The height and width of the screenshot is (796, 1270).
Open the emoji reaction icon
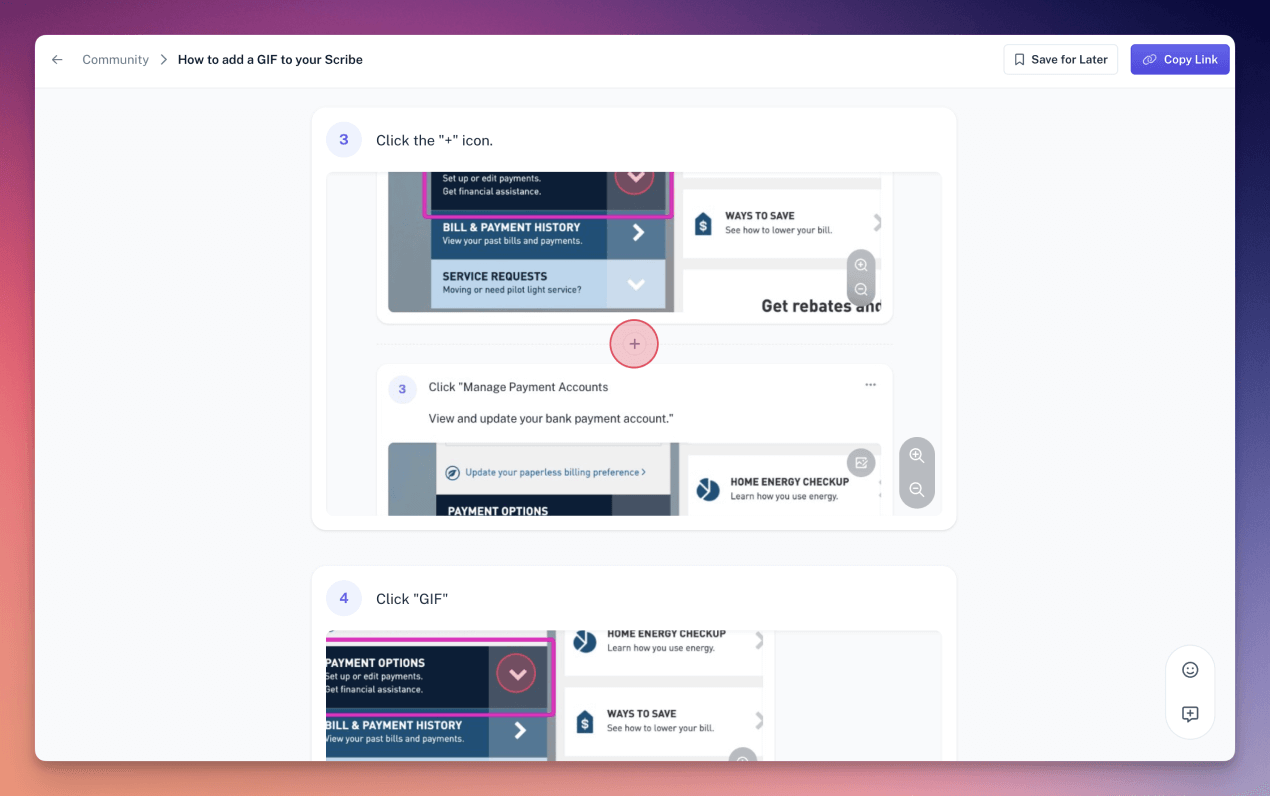coord(1190,669)
